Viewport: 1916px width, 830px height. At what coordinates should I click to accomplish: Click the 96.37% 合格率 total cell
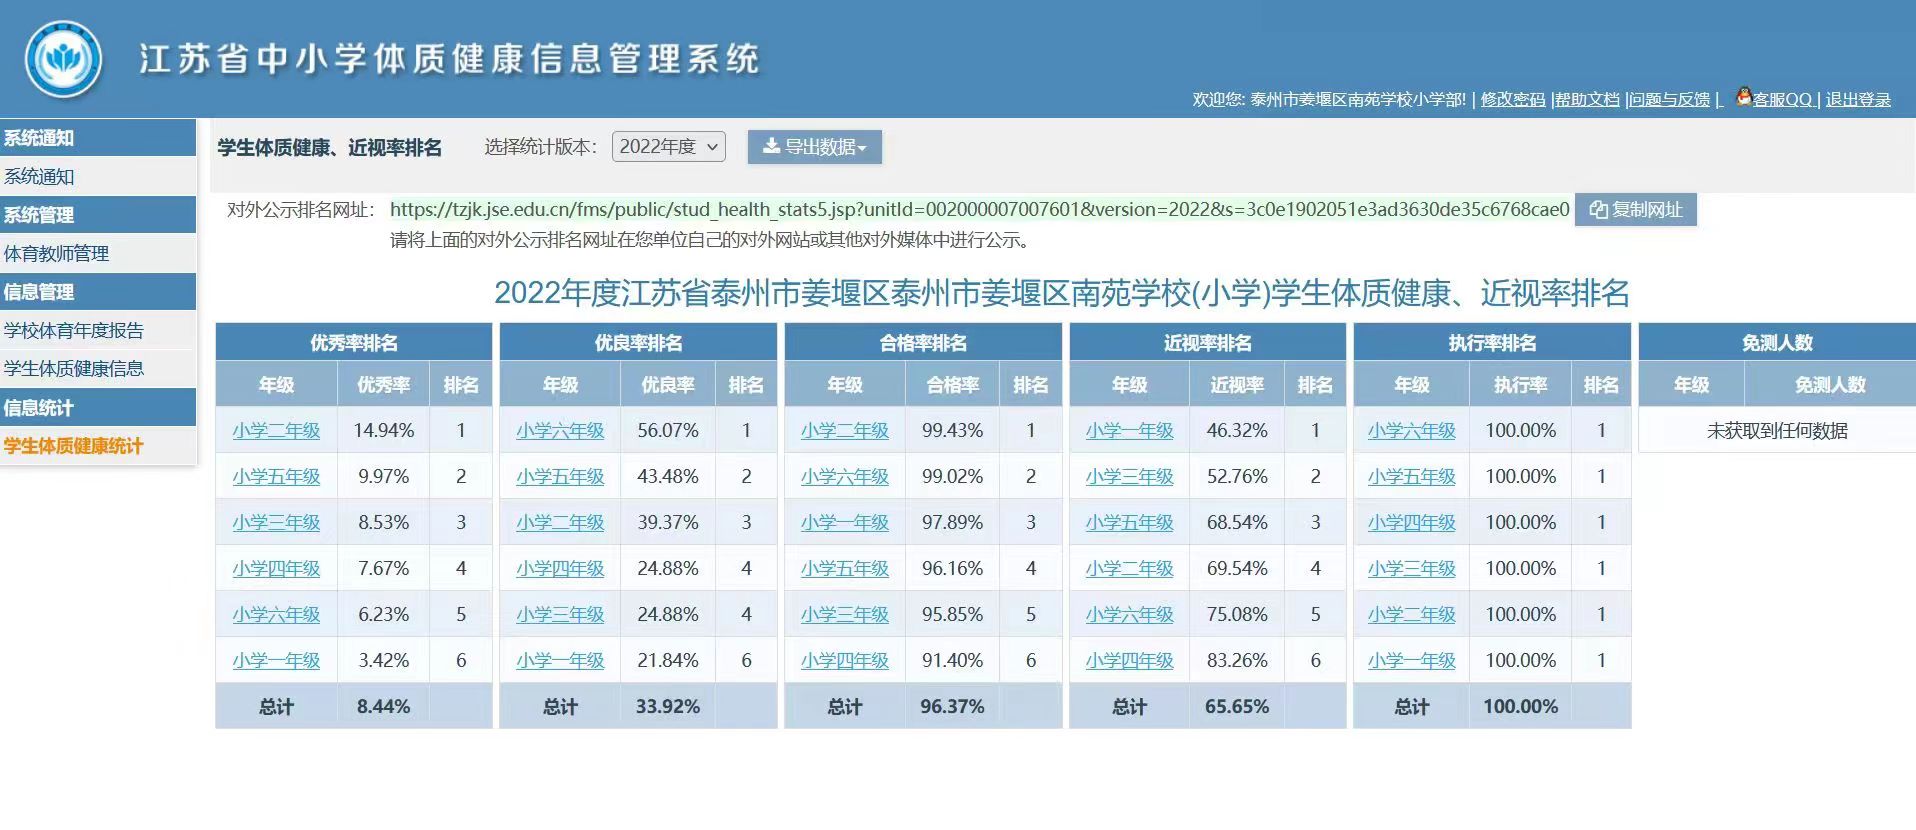click(953, 707)
